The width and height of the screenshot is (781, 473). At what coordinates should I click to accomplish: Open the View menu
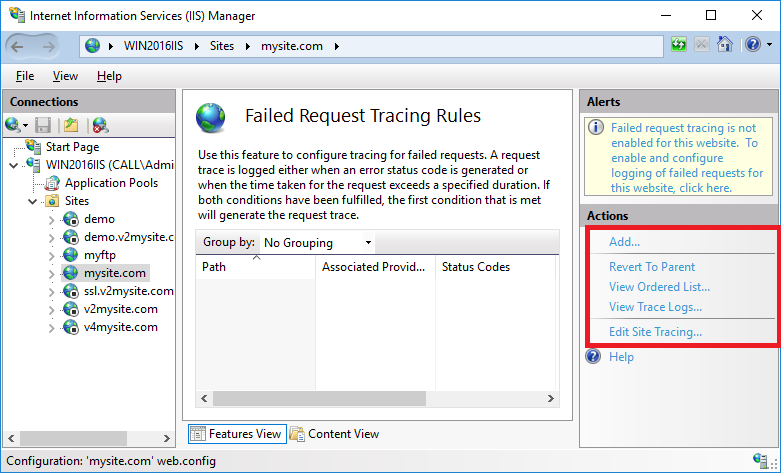(x=65, y=76)
